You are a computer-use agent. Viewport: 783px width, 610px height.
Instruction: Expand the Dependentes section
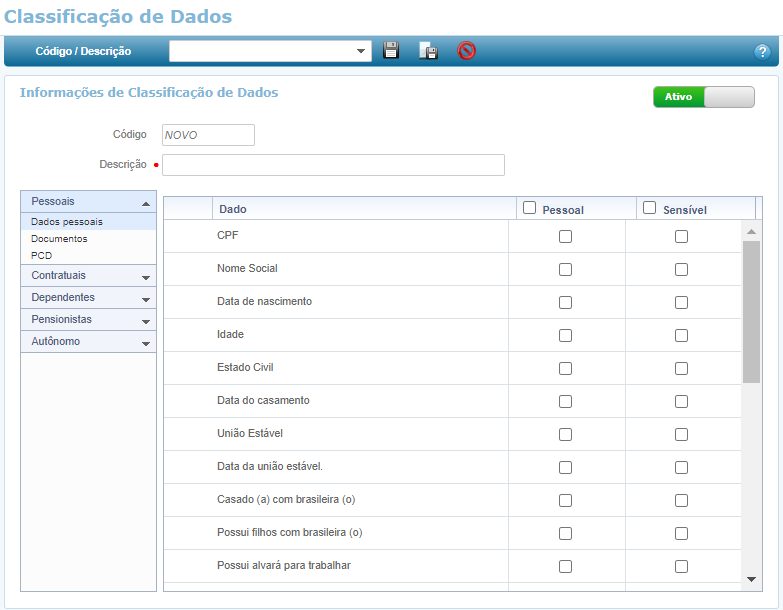(x=88, y=298)
